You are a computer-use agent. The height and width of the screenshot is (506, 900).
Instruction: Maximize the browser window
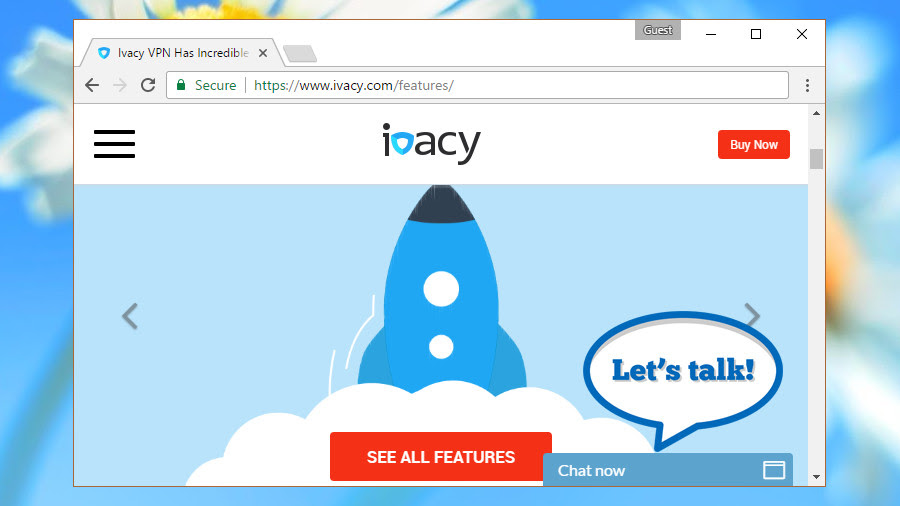(x=756, y=34)
